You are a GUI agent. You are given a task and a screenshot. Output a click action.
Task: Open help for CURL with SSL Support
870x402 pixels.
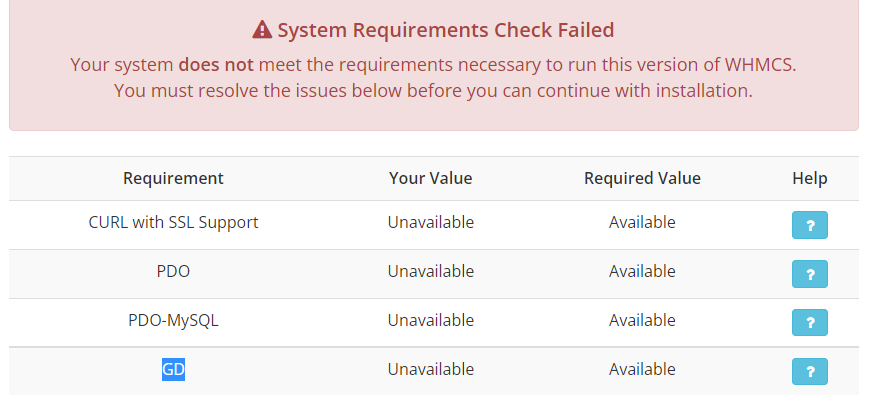(809, 225)
